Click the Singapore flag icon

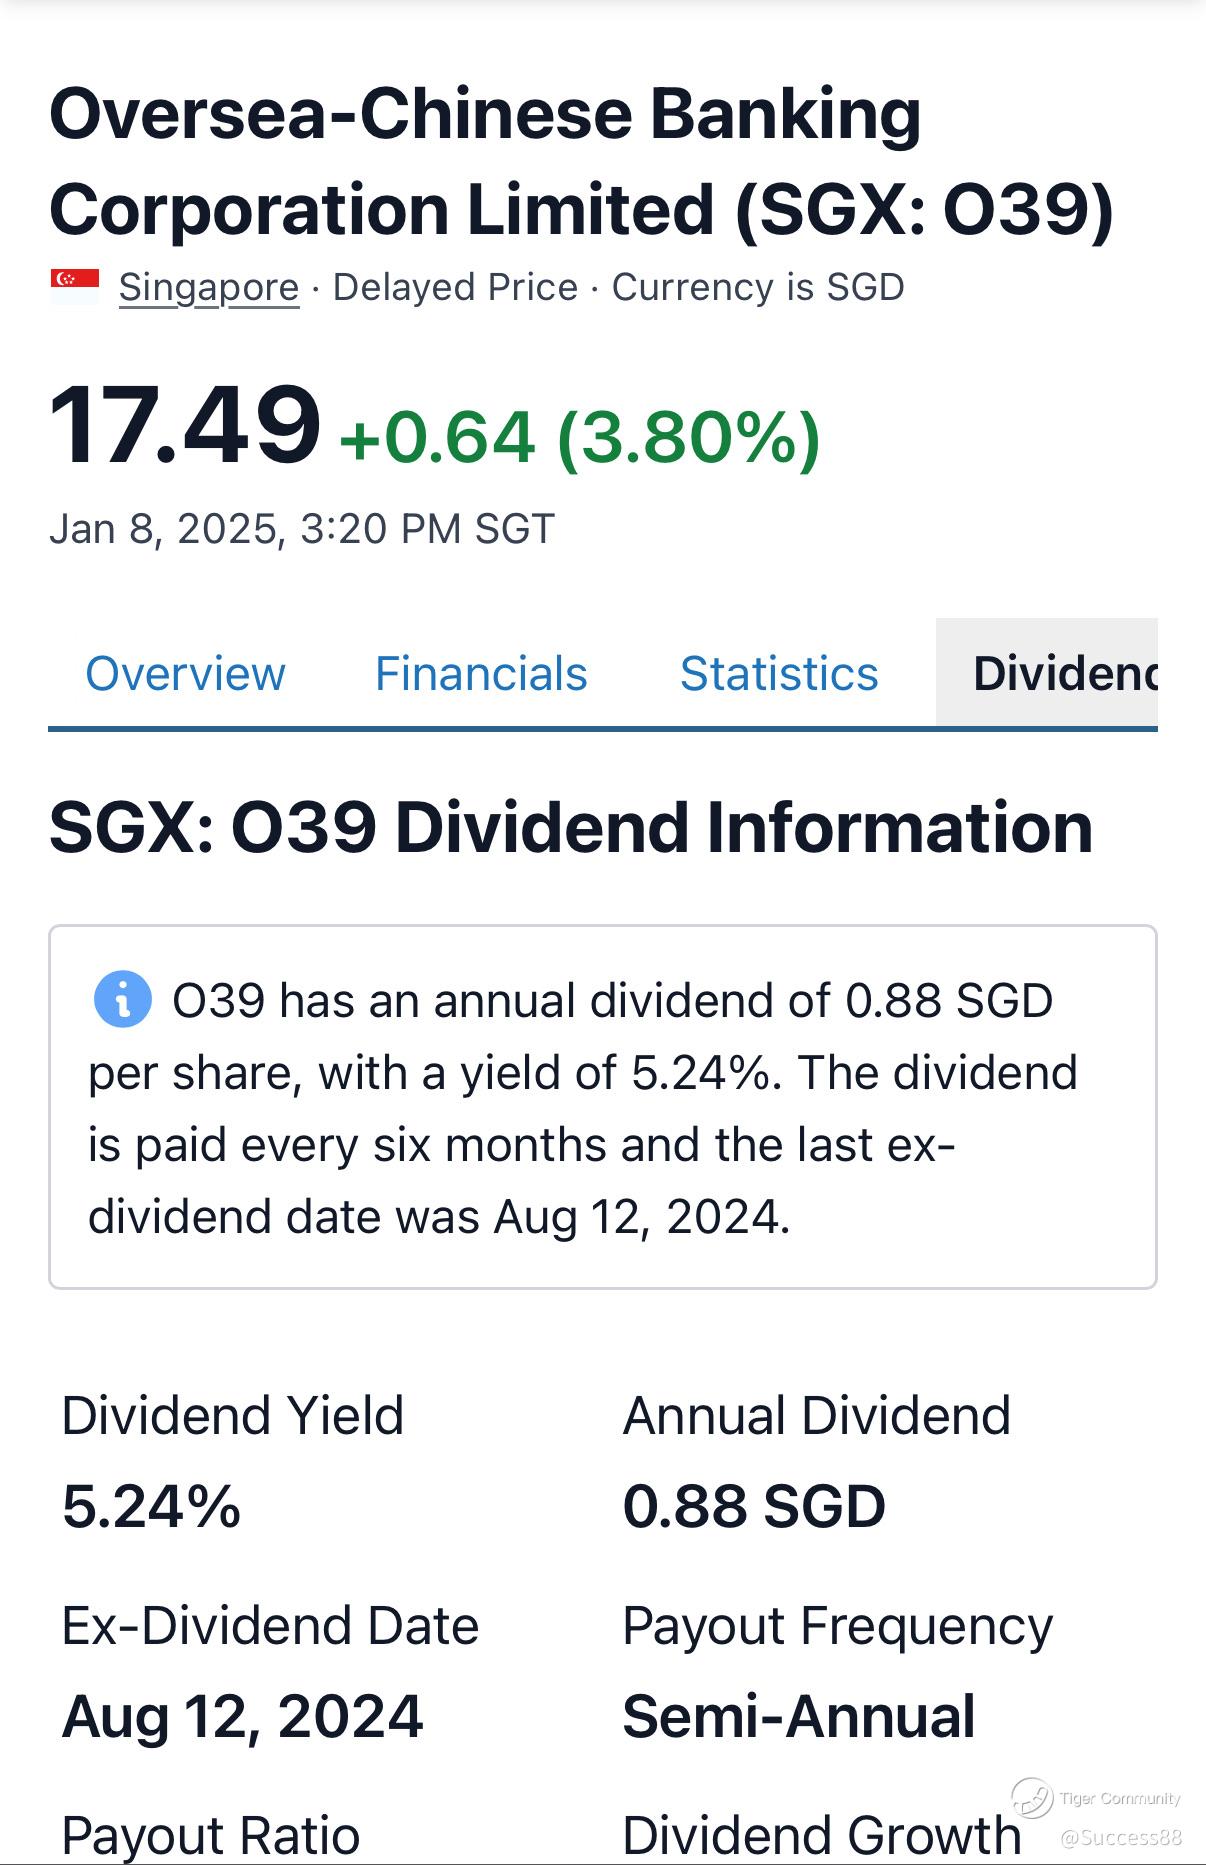click(75, 286)
